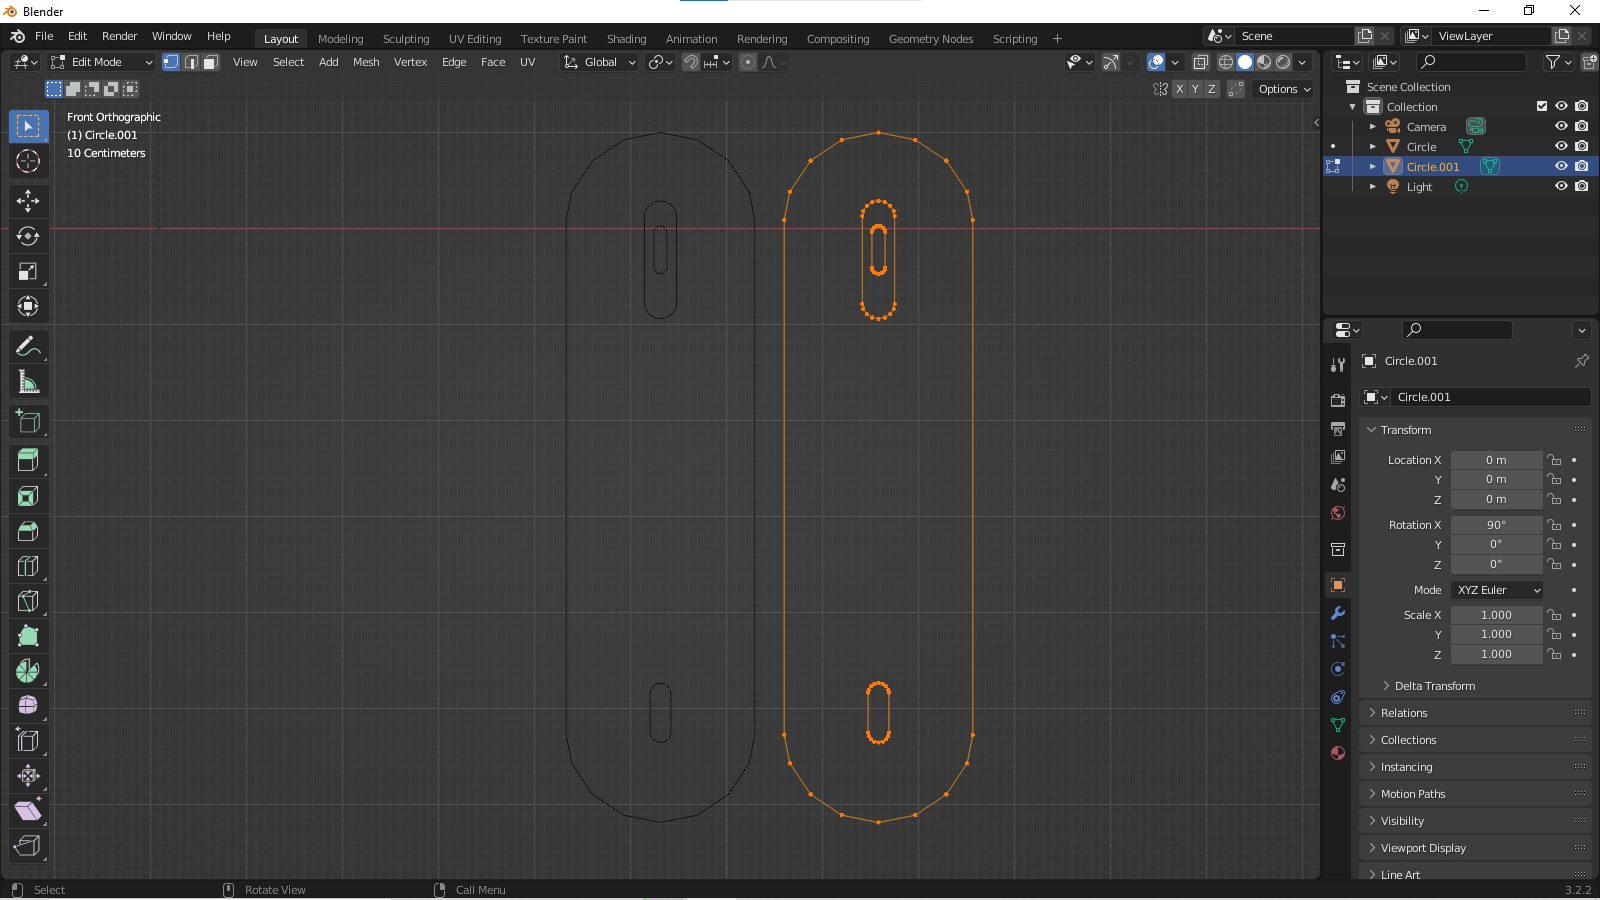The height and width of the screenshot is (900, 1600).
Task: Expand Circle.001 in outliner
Action: pos(1372,166)
